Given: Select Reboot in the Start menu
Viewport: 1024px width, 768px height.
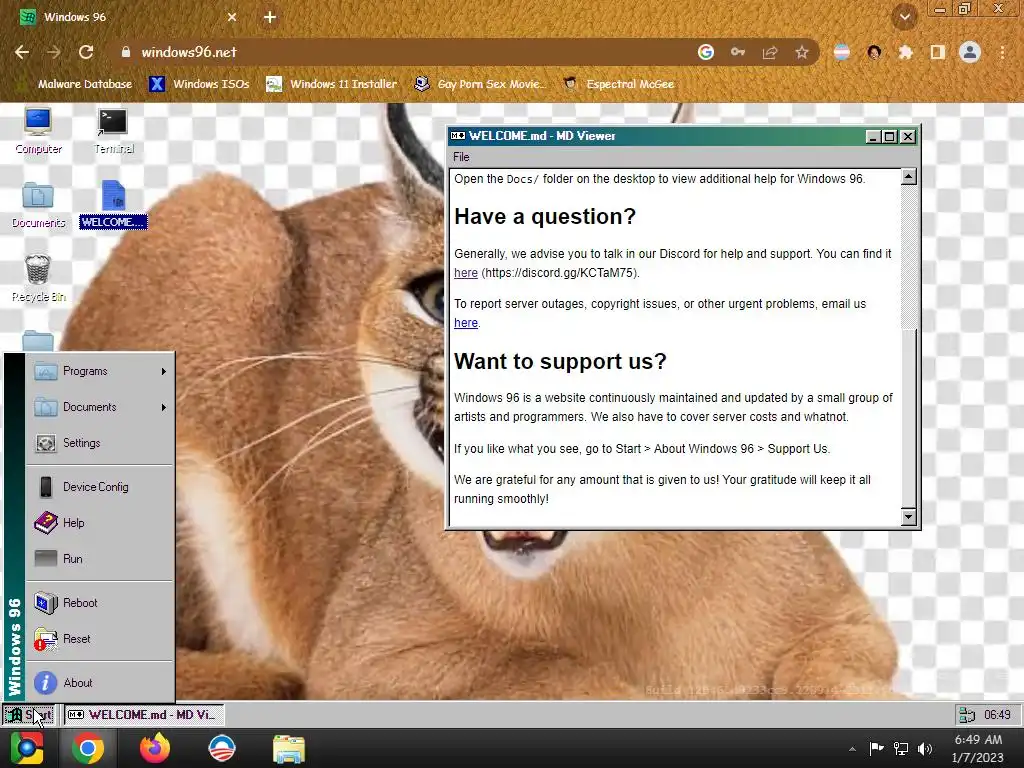Looking at the screenshot, I should click(100, 603).
